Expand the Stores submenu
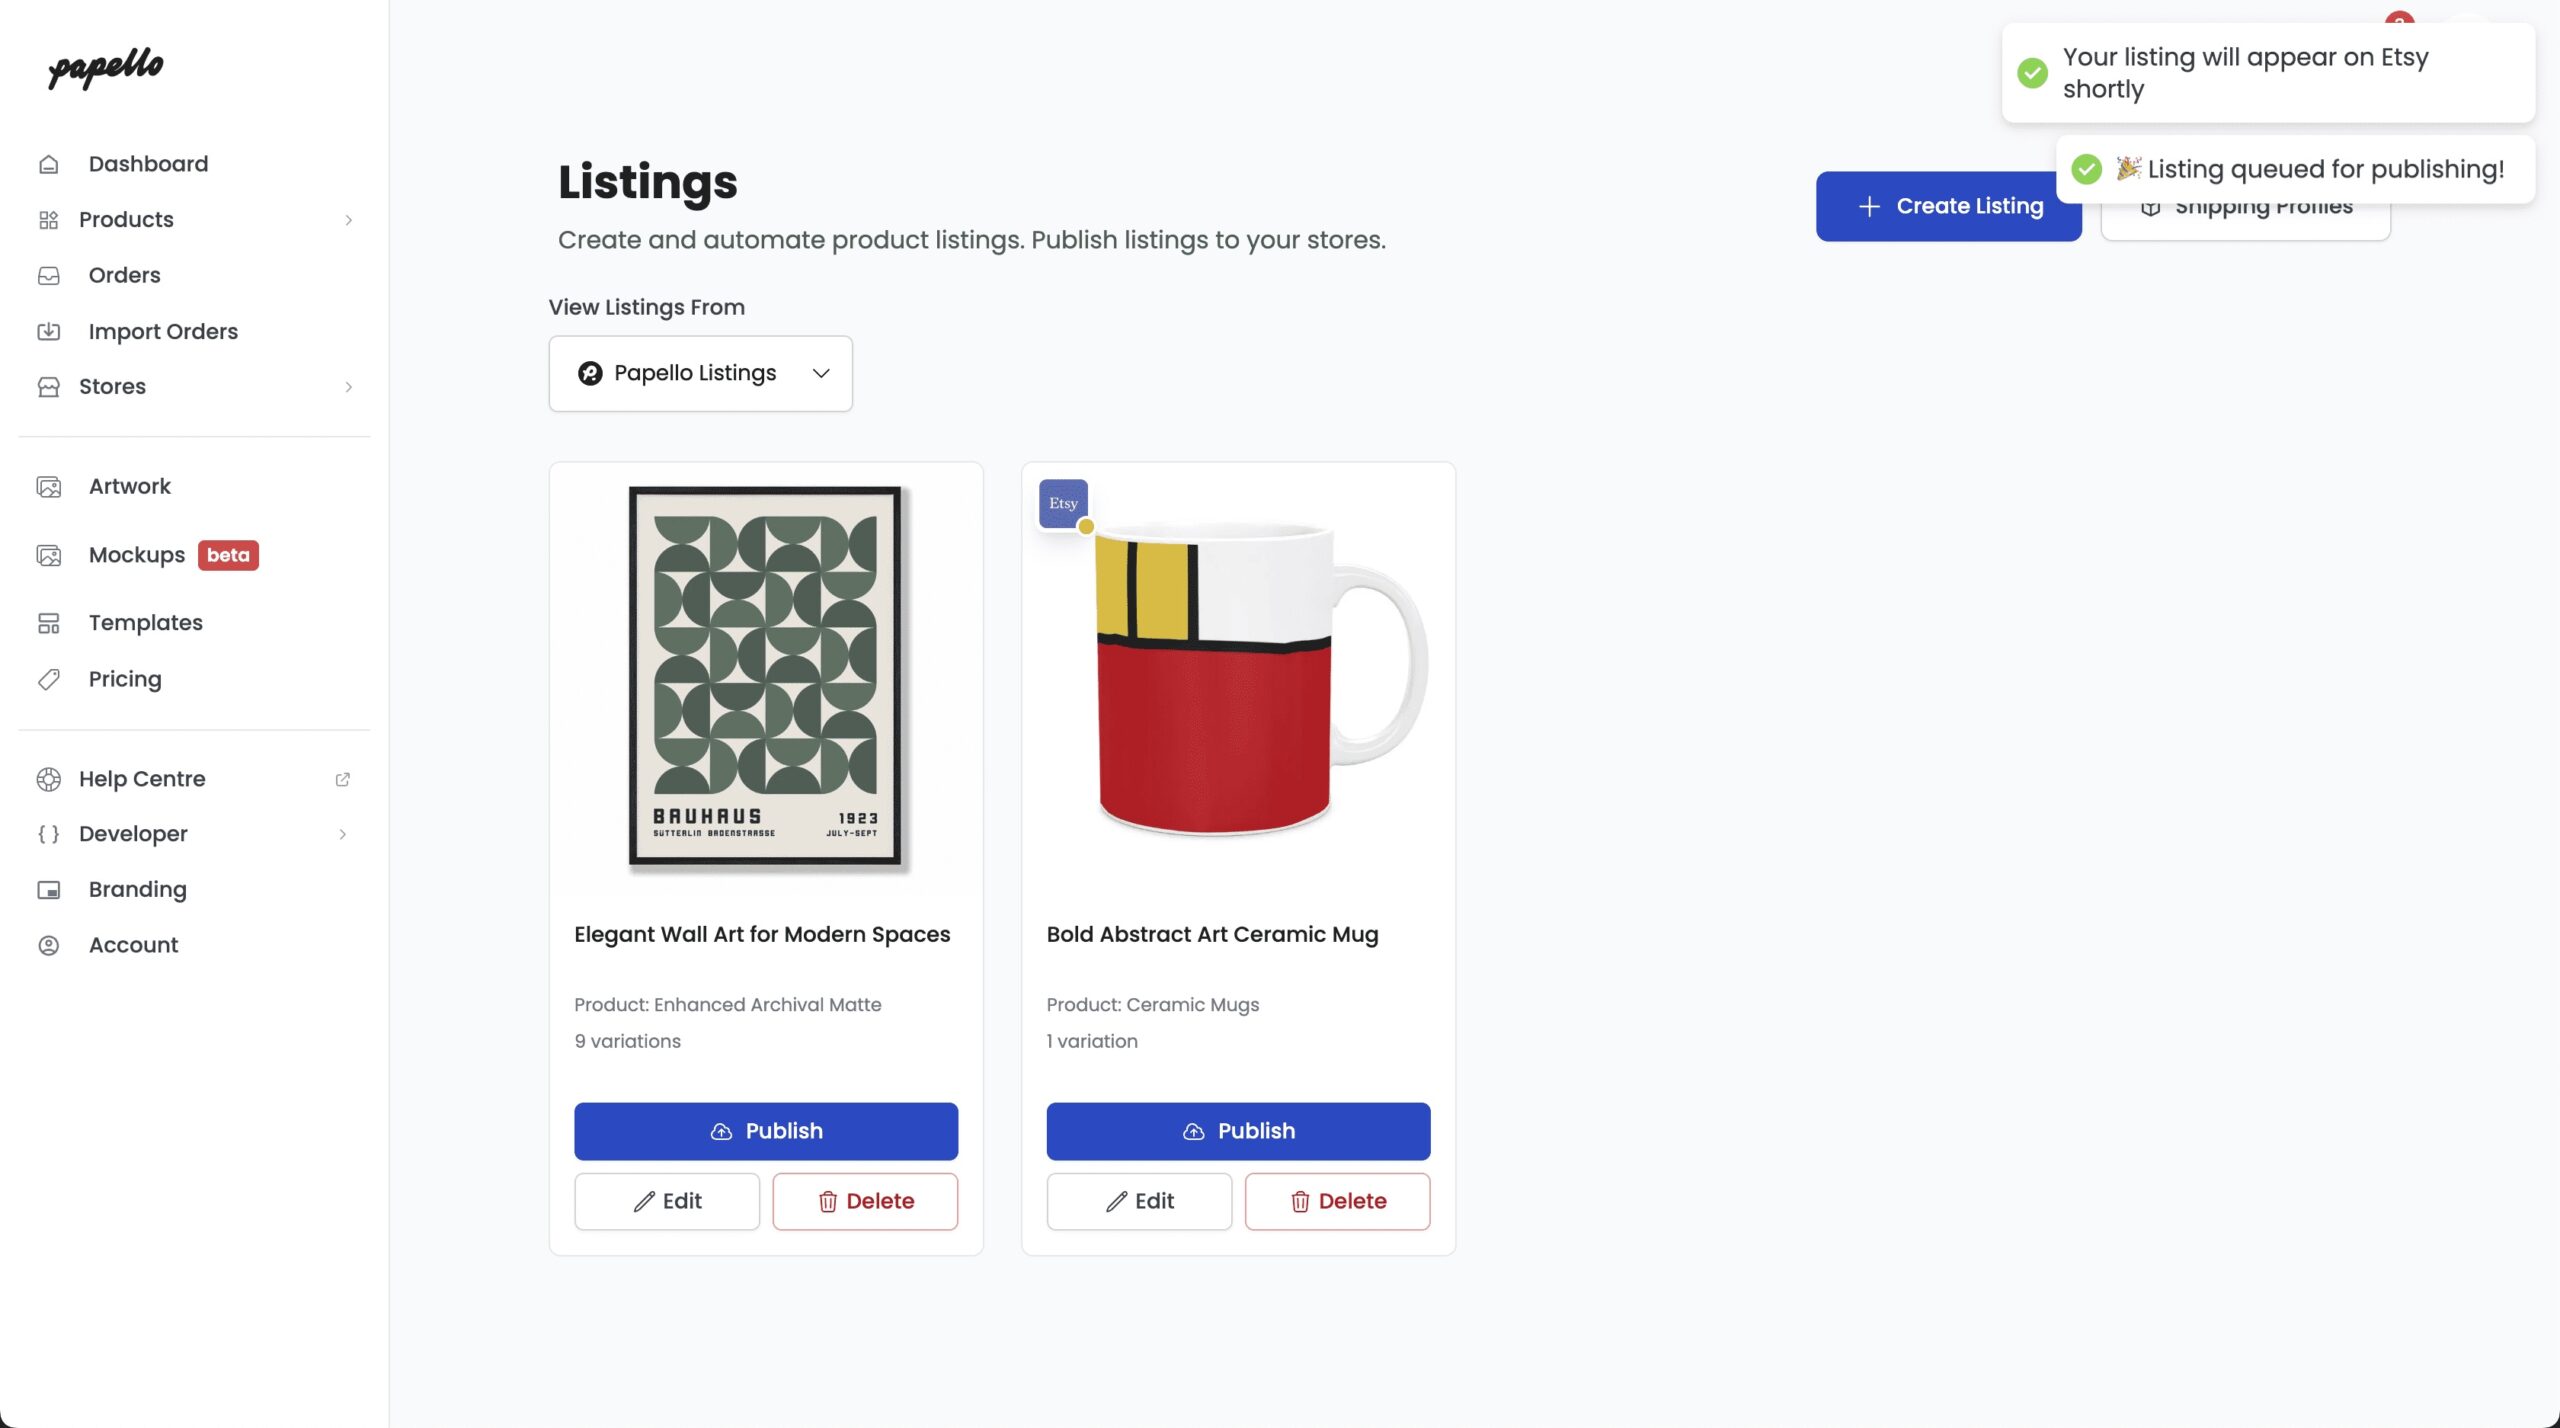Screen dimensions: 2560x1428 (x=348, y=387)
